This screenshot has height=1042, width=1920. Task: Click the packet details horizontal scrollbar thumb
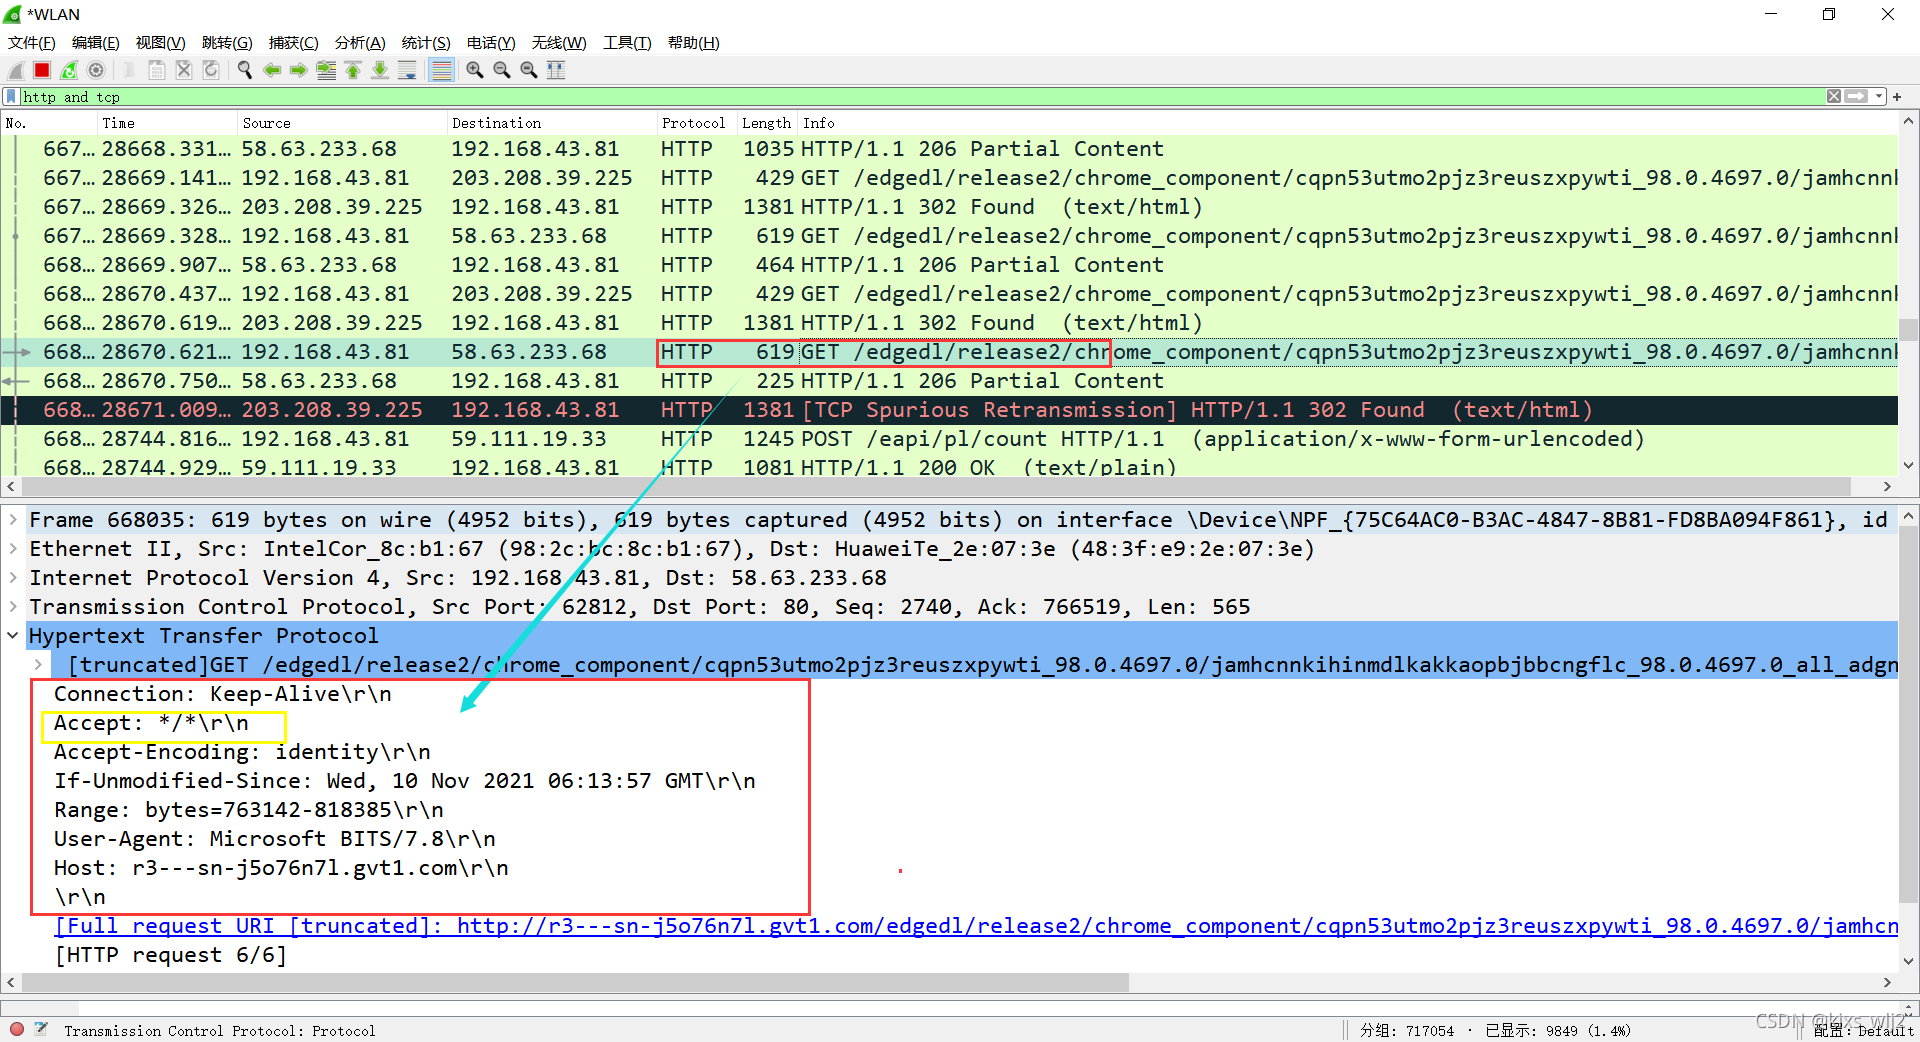[575, 983]
